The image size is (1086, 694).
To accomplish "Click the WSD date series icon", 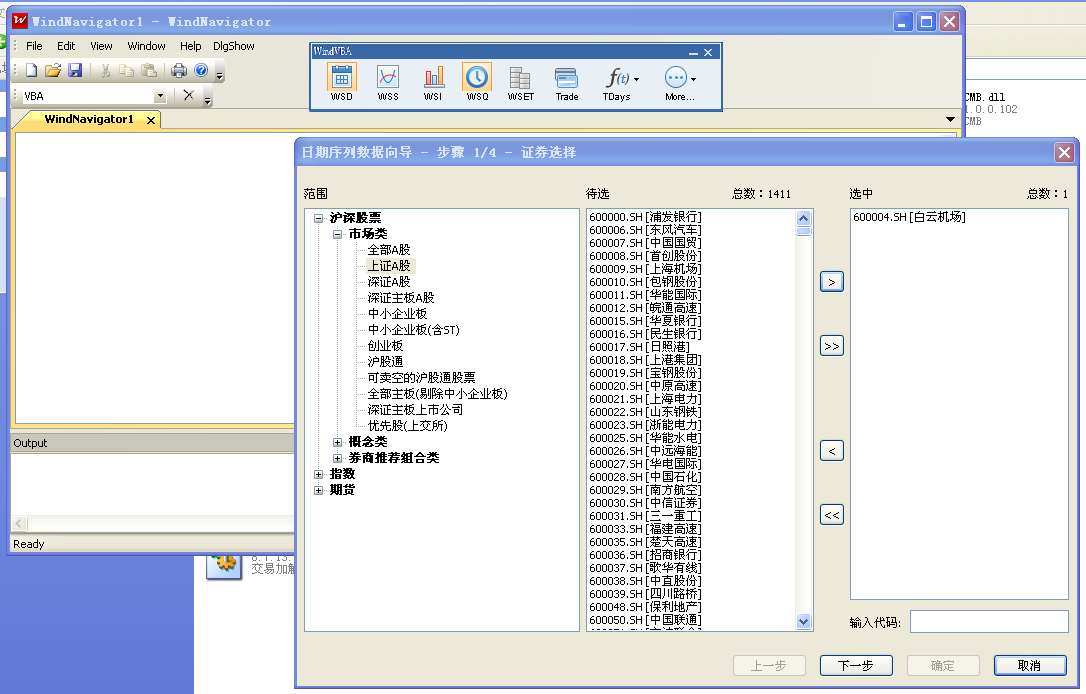I will [x=342, y=78].
